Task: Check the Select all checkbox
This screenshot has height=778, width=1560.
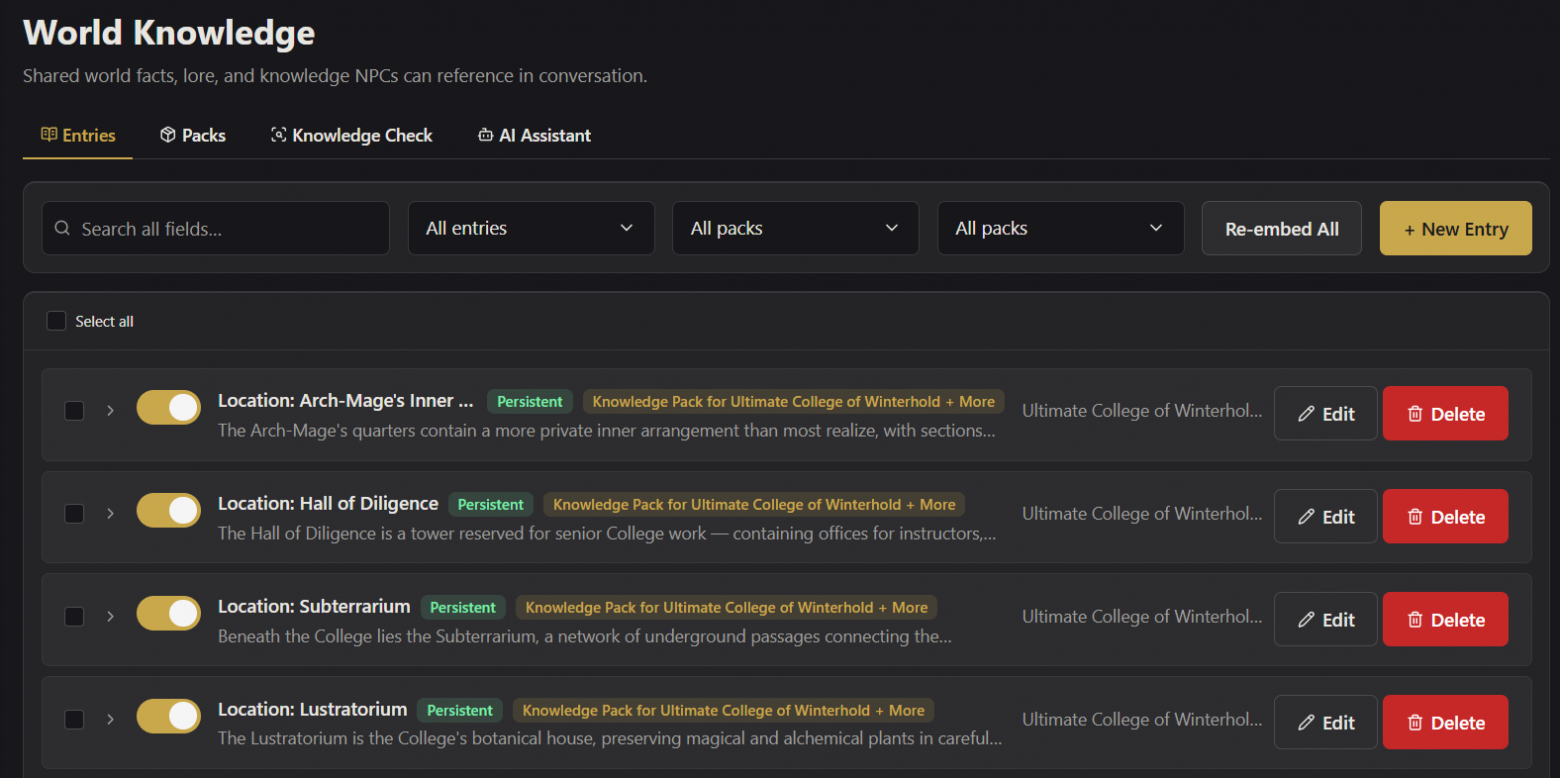Action: pos(56,321)
